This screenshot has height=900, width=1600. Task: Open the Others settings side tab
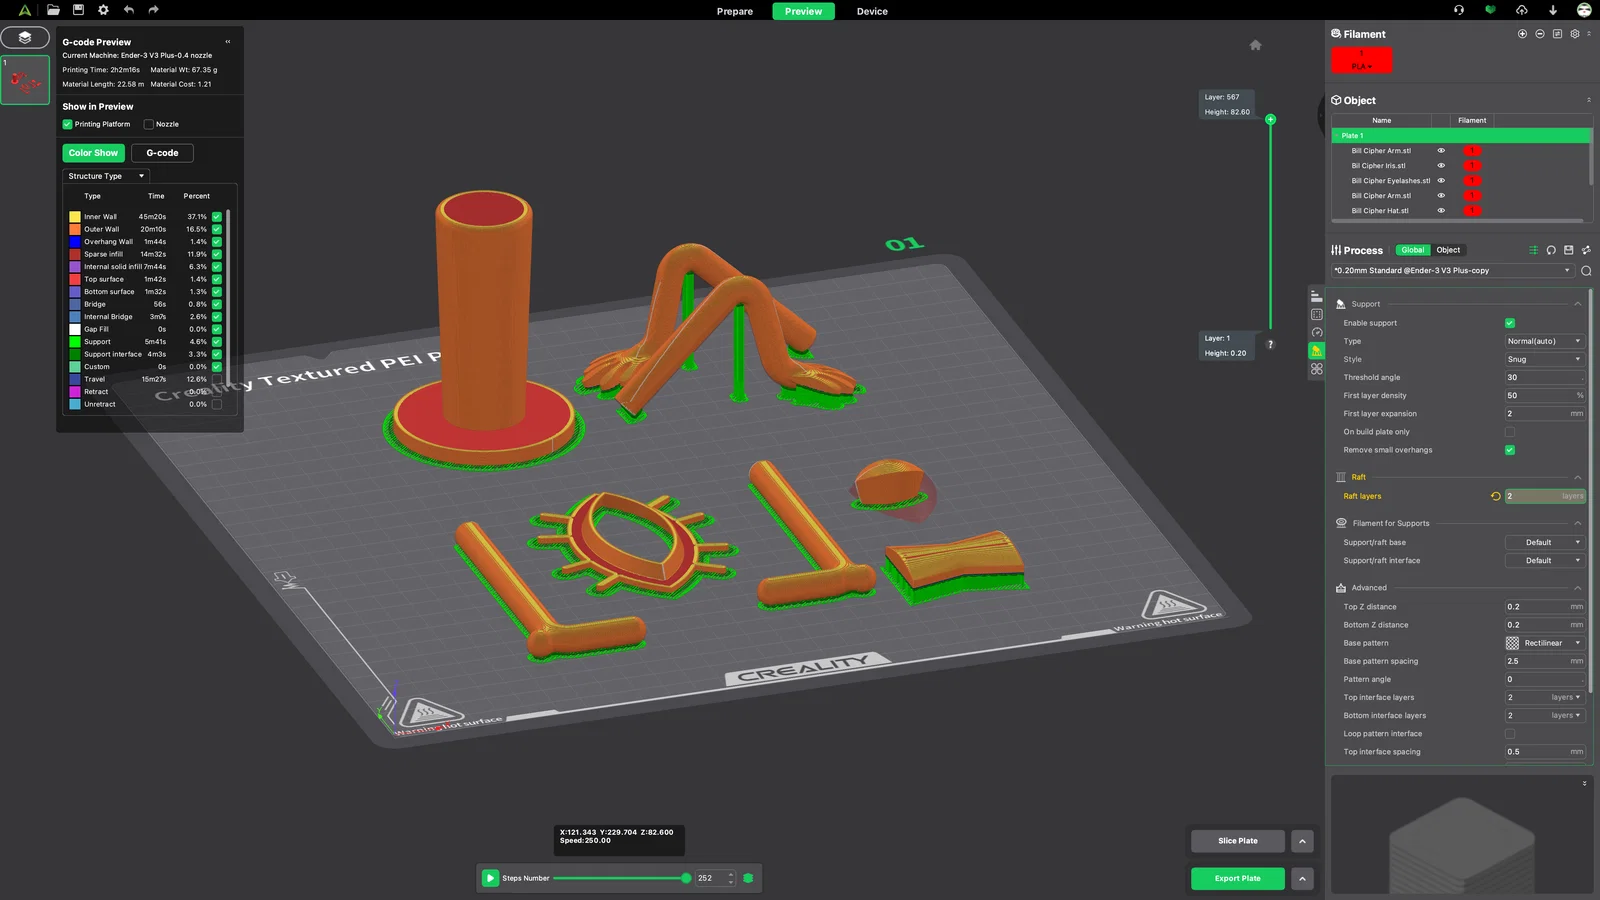pos(1316,369)
